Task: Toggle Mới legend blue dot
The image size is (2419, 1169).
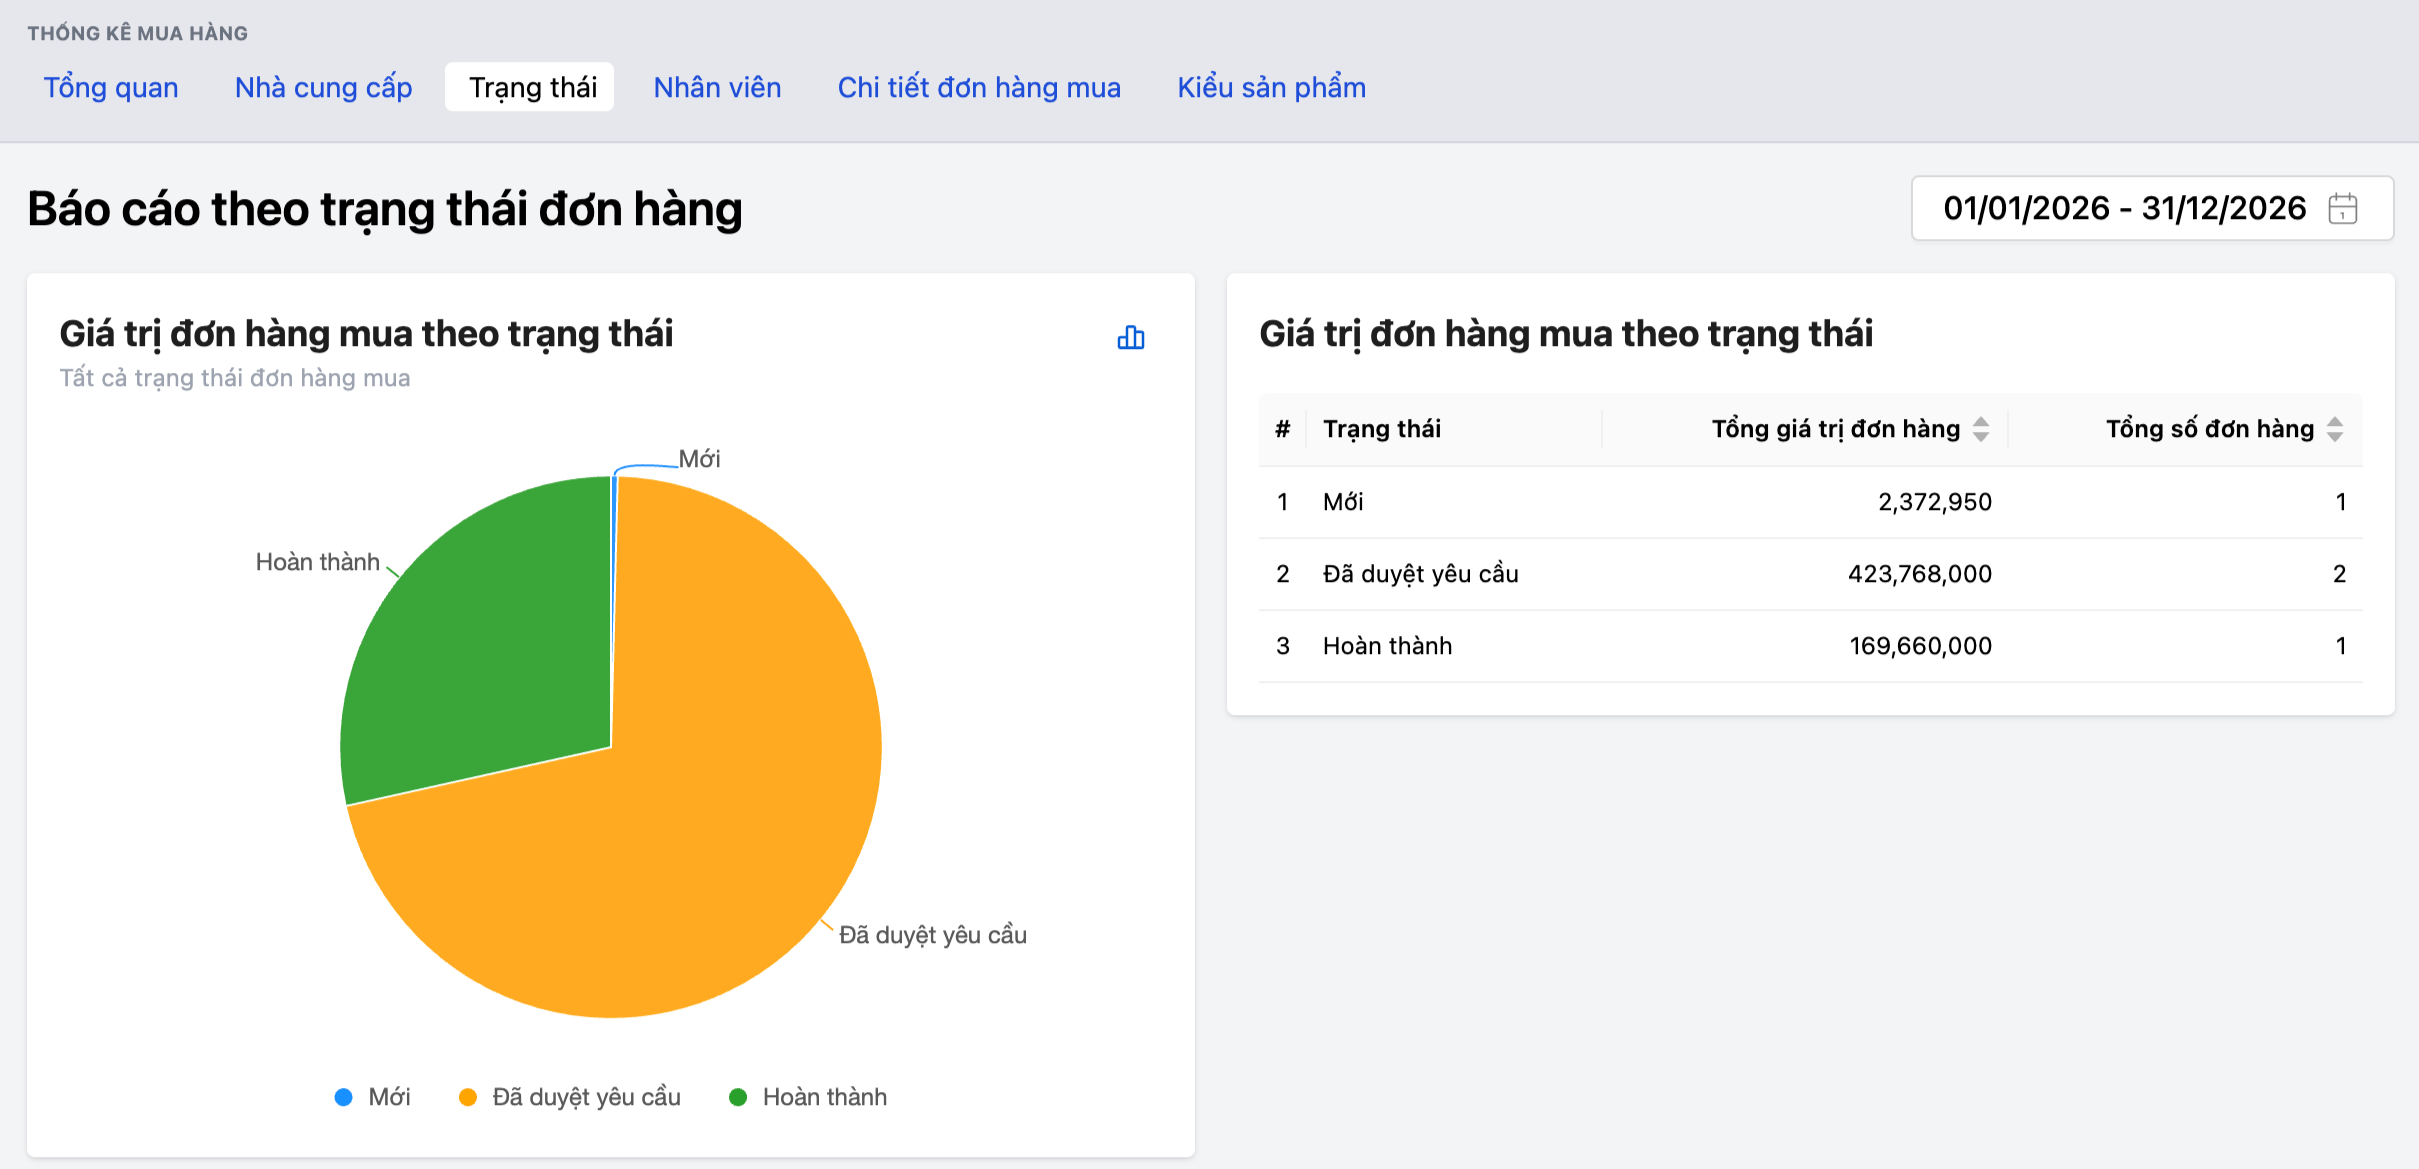Action: click(x=344, y=1097)
